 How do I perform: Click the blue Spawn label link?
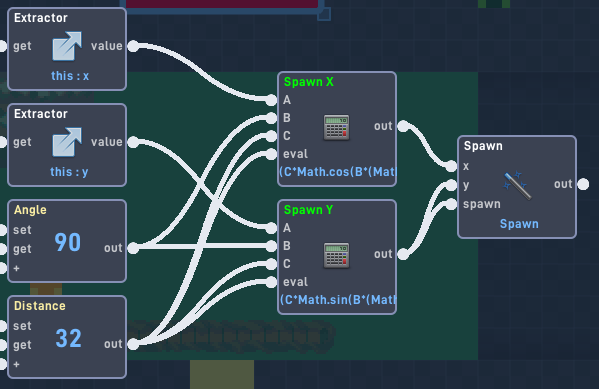click(519, 224)
